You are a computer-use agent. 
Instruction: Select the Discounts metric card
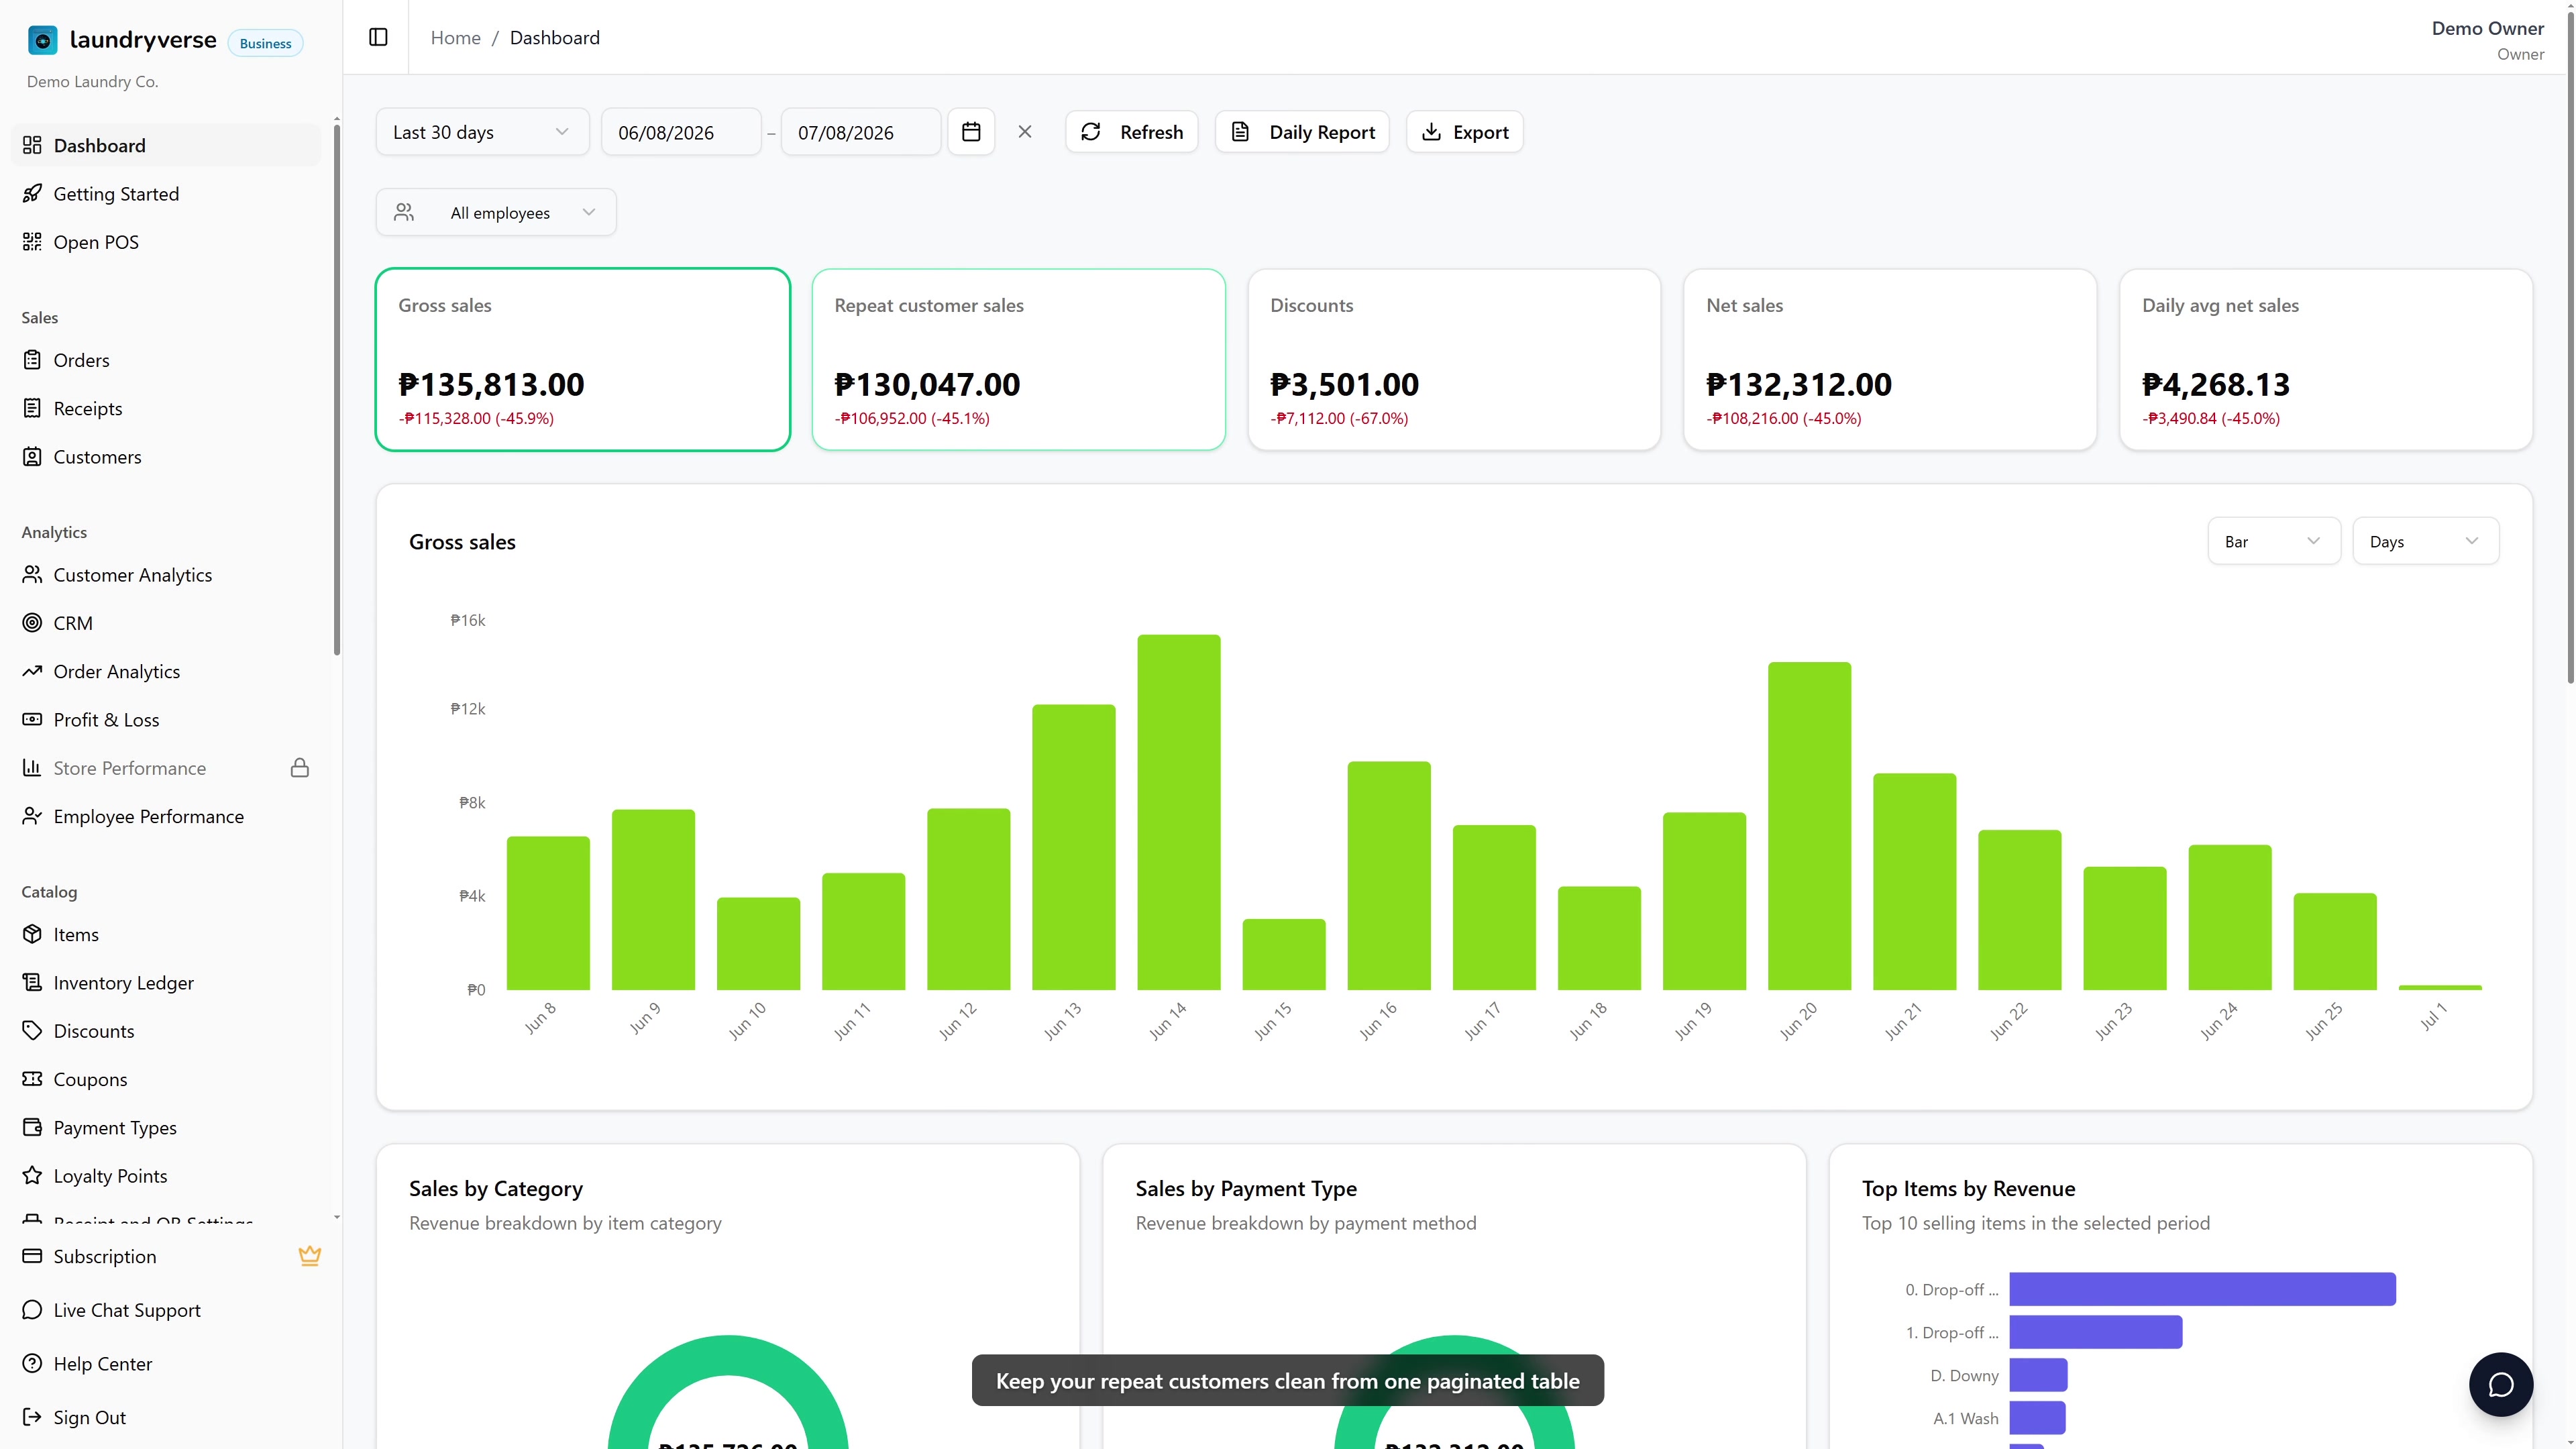point(1454,359)
